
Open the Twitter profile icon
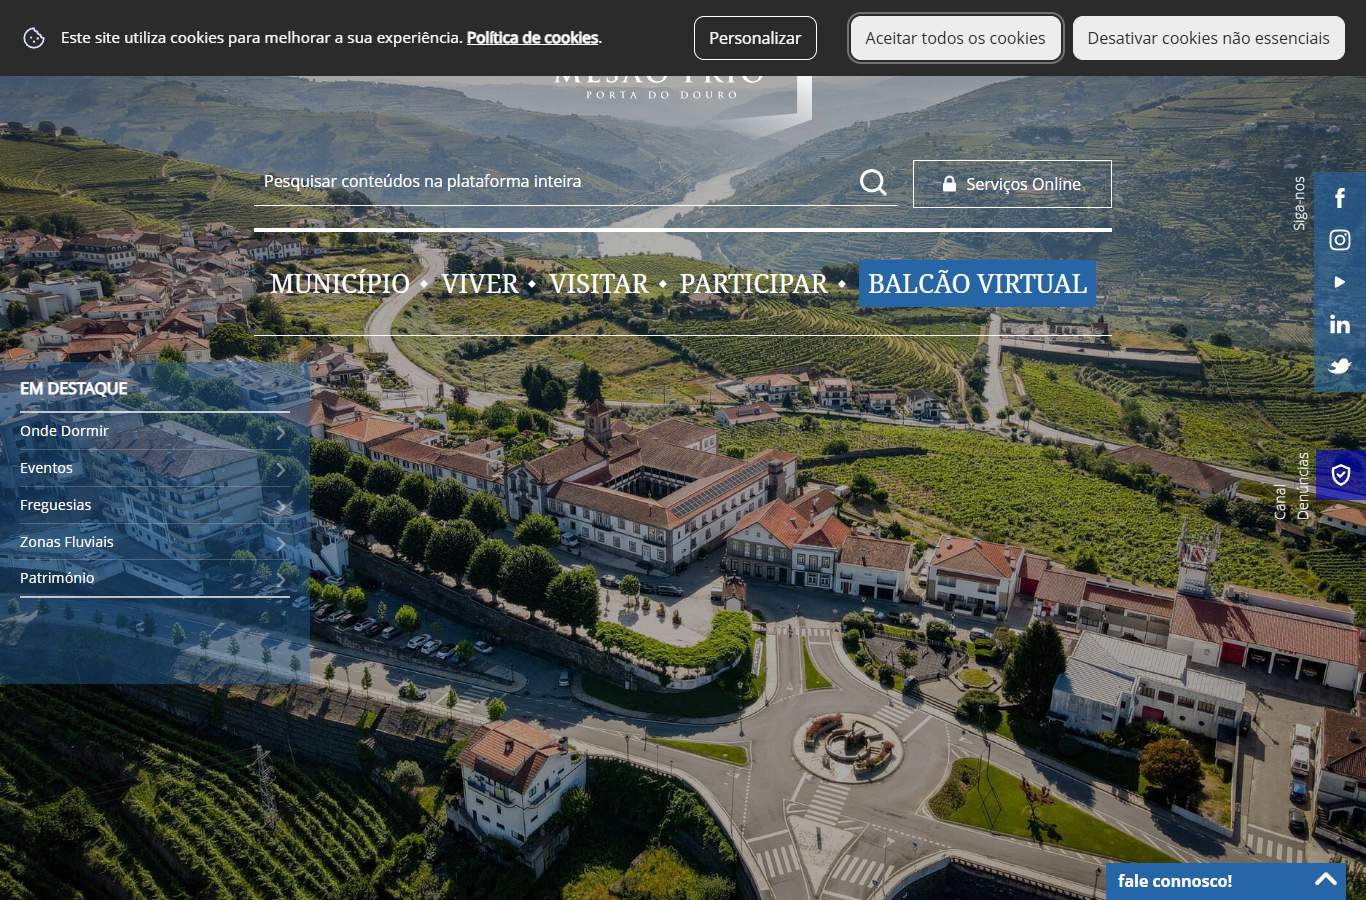1340,366
